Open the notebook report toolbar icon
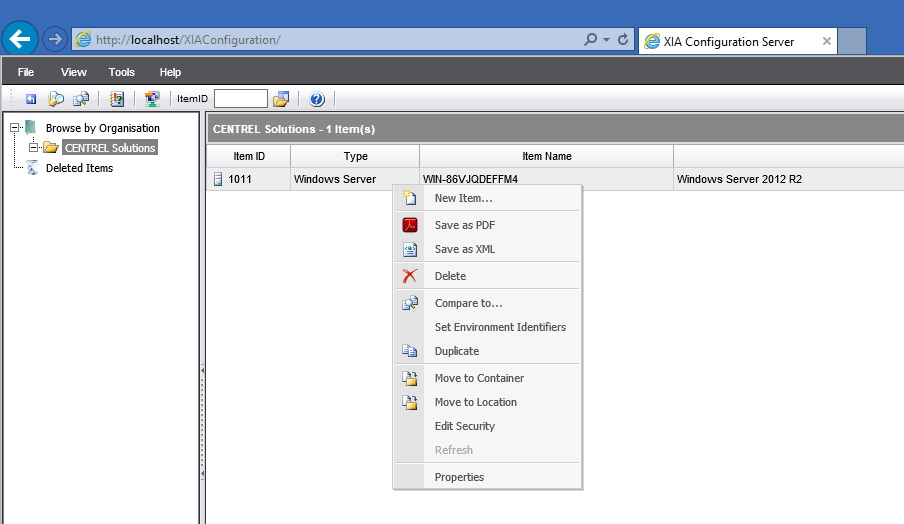The height and width of the screenshot is (524, 904). 117,99
